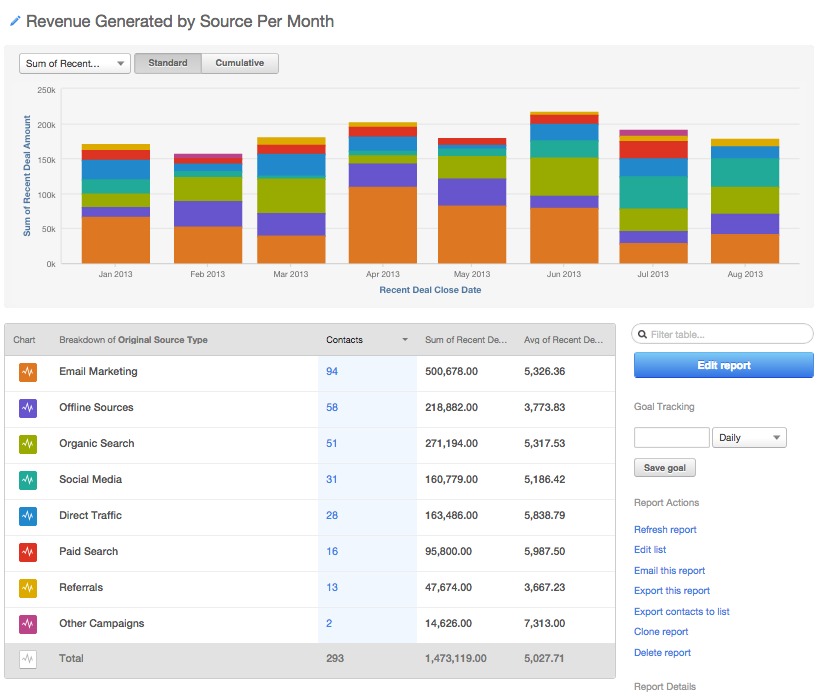Open the Export this report link
The image size is (828, 692).
point(672,591)
